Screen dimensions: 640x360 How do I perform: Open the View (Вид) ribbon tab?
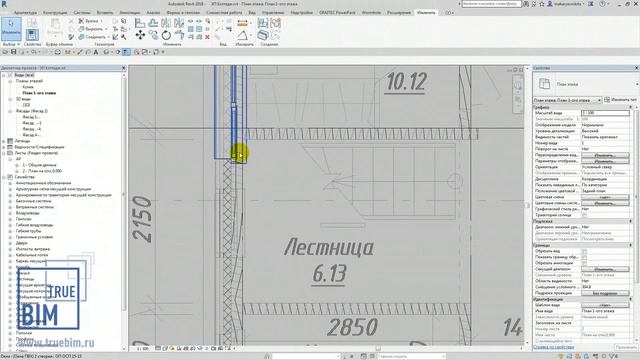[x=252, y=13]
